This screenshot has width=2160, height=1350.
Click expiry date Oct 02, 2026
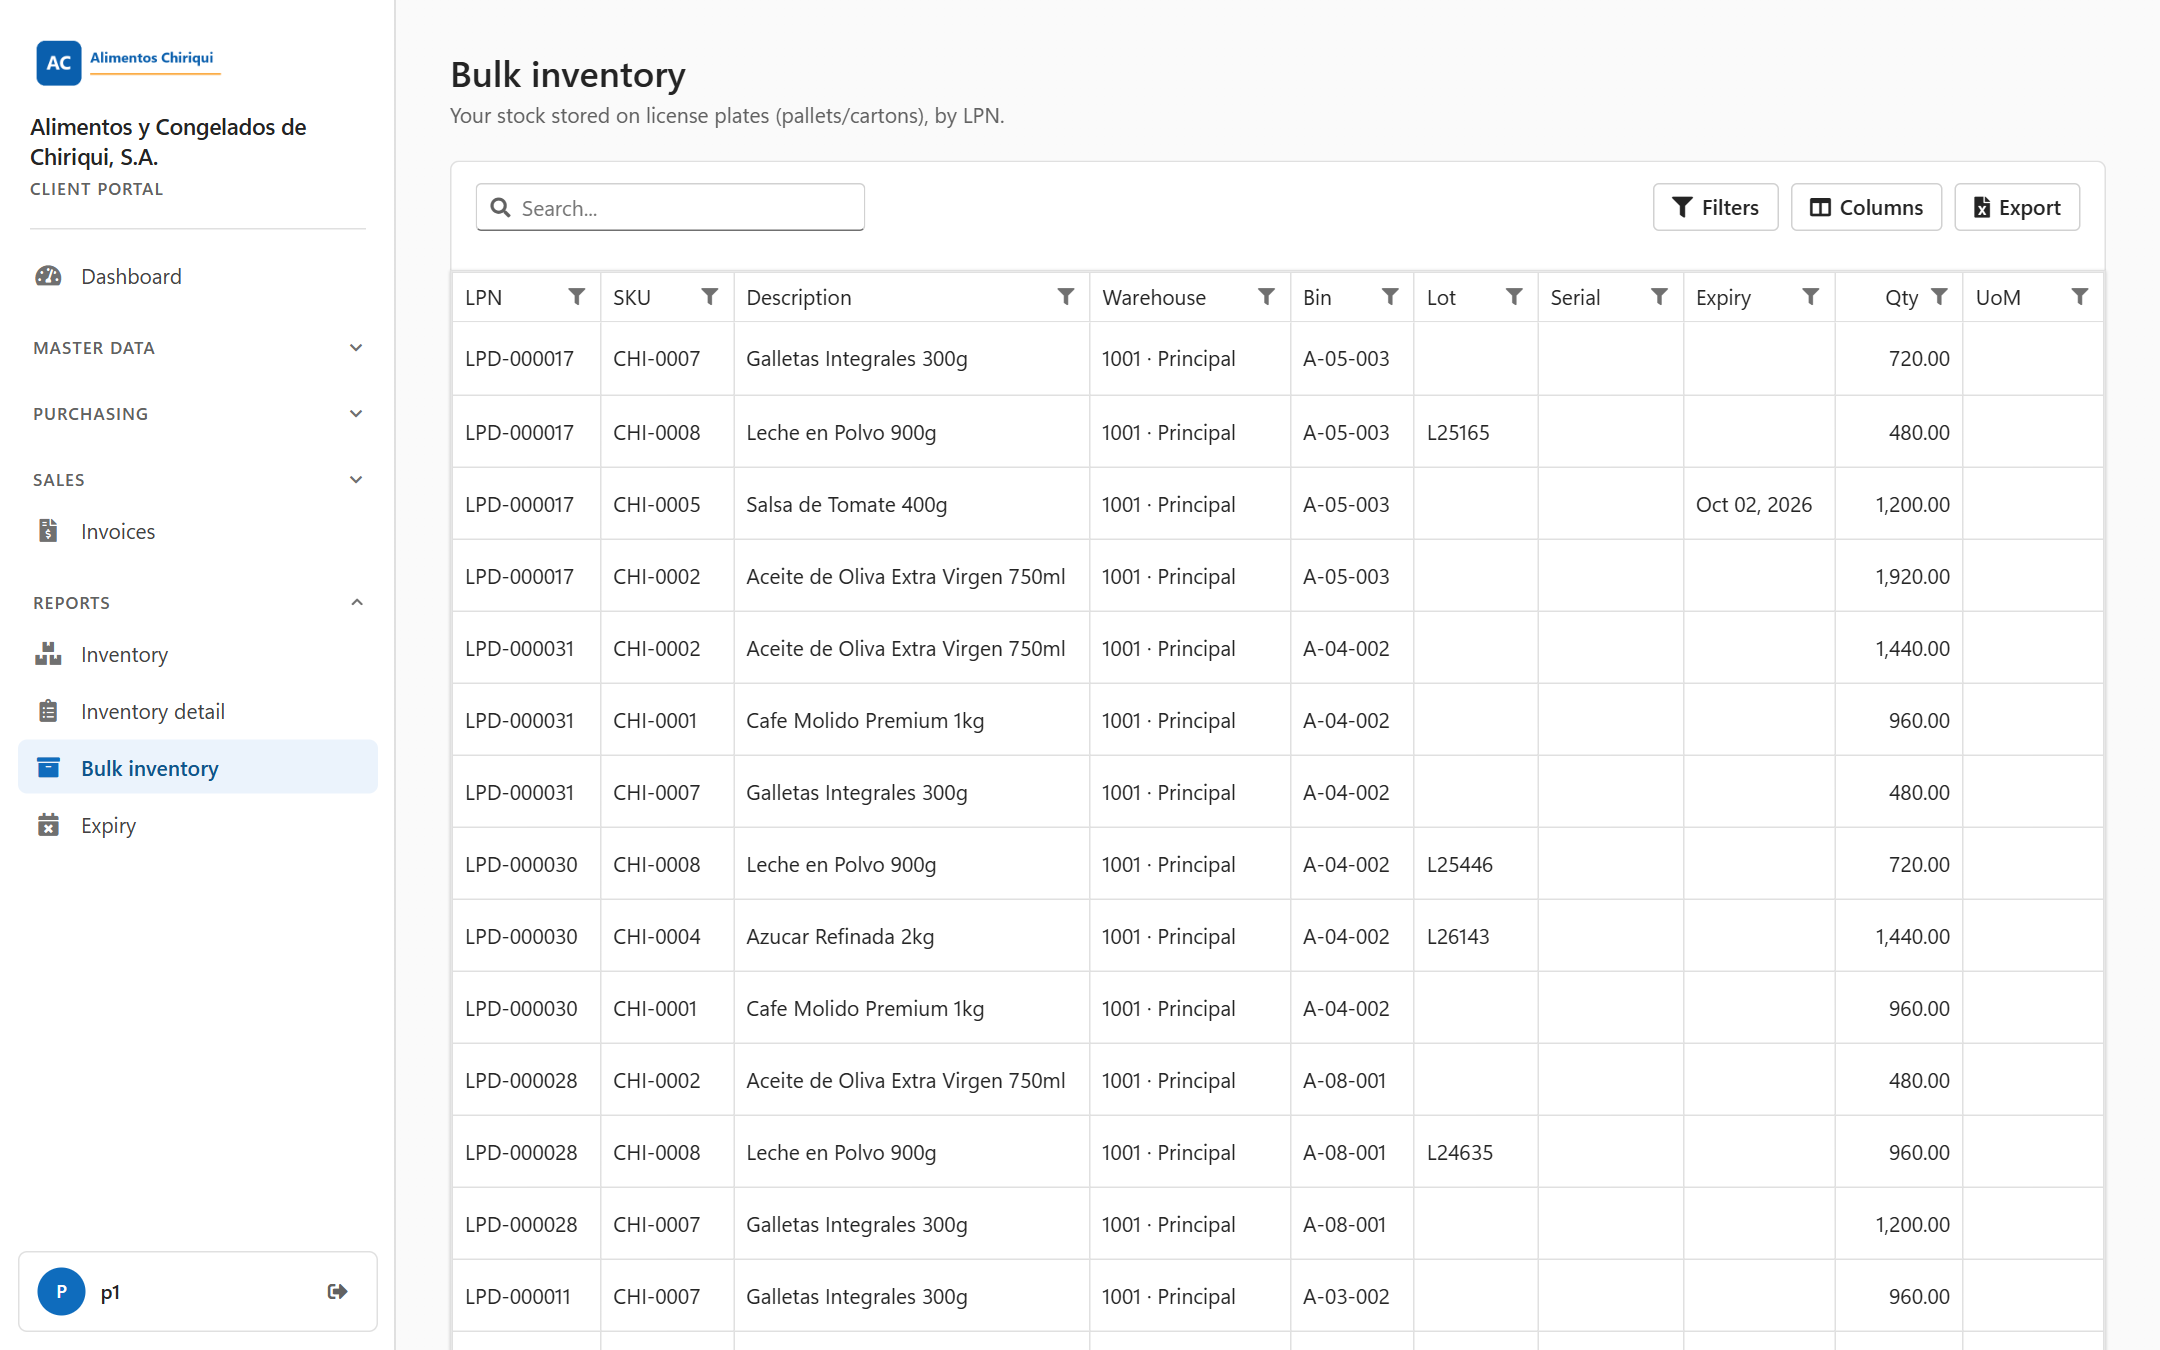point(1754,504)
